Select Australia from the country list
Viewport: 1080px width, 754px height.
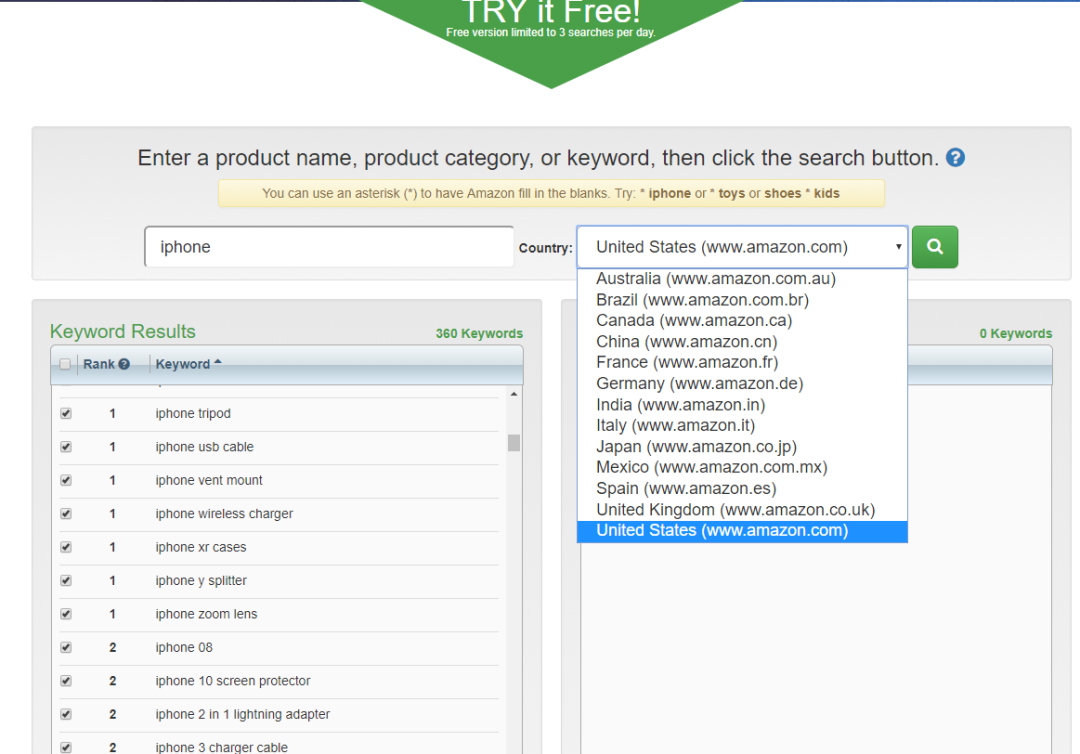pyautogui.click(x=715, y=279)
